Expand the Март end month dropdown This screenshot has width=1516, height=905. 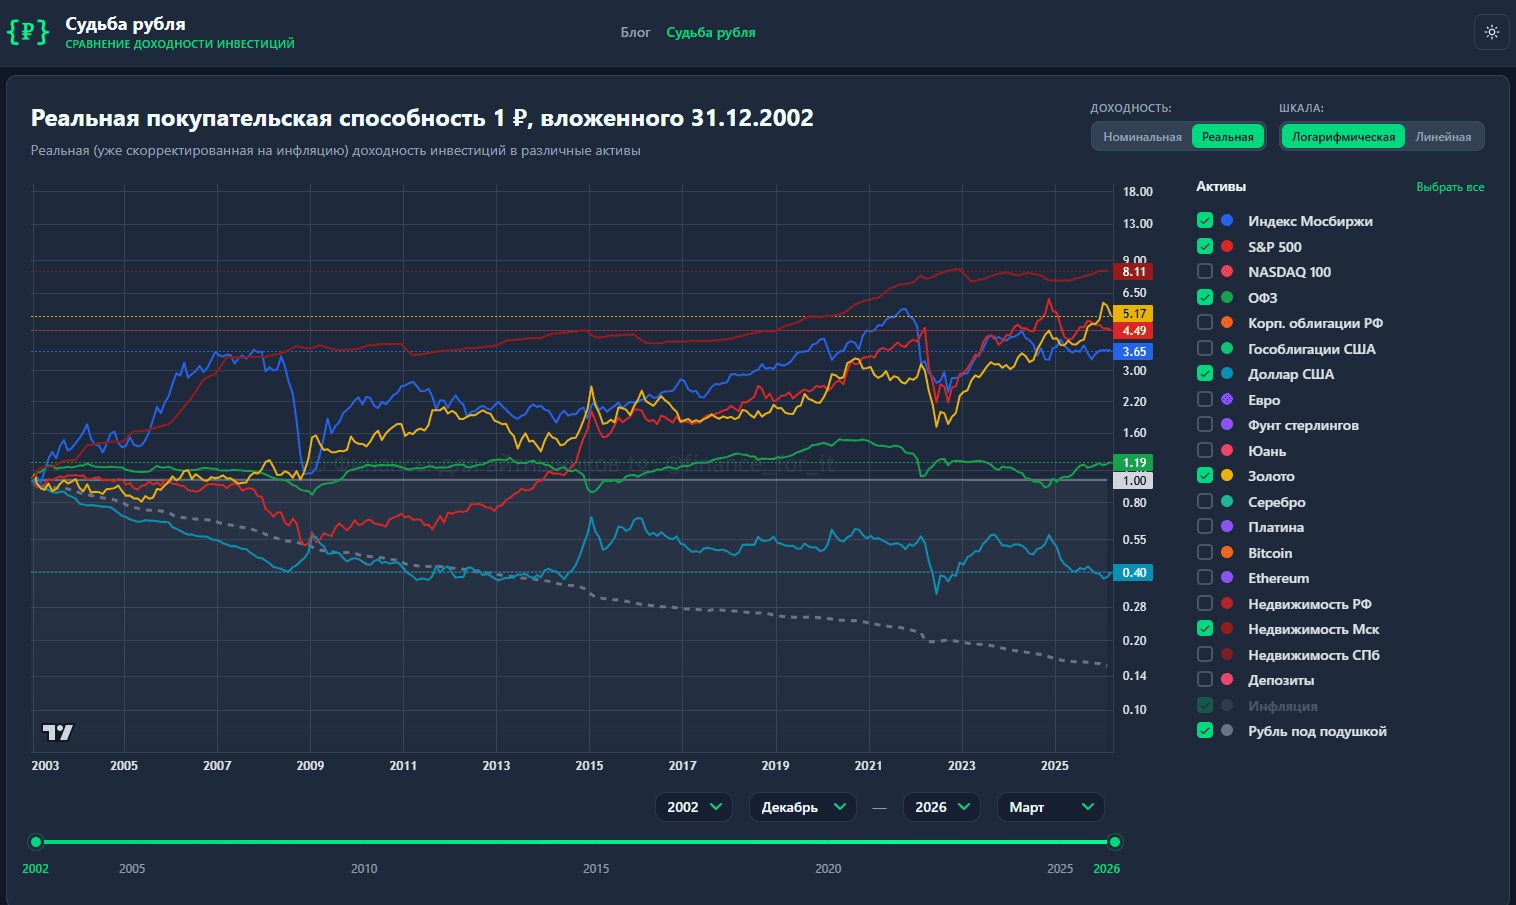coord(1050,807)
